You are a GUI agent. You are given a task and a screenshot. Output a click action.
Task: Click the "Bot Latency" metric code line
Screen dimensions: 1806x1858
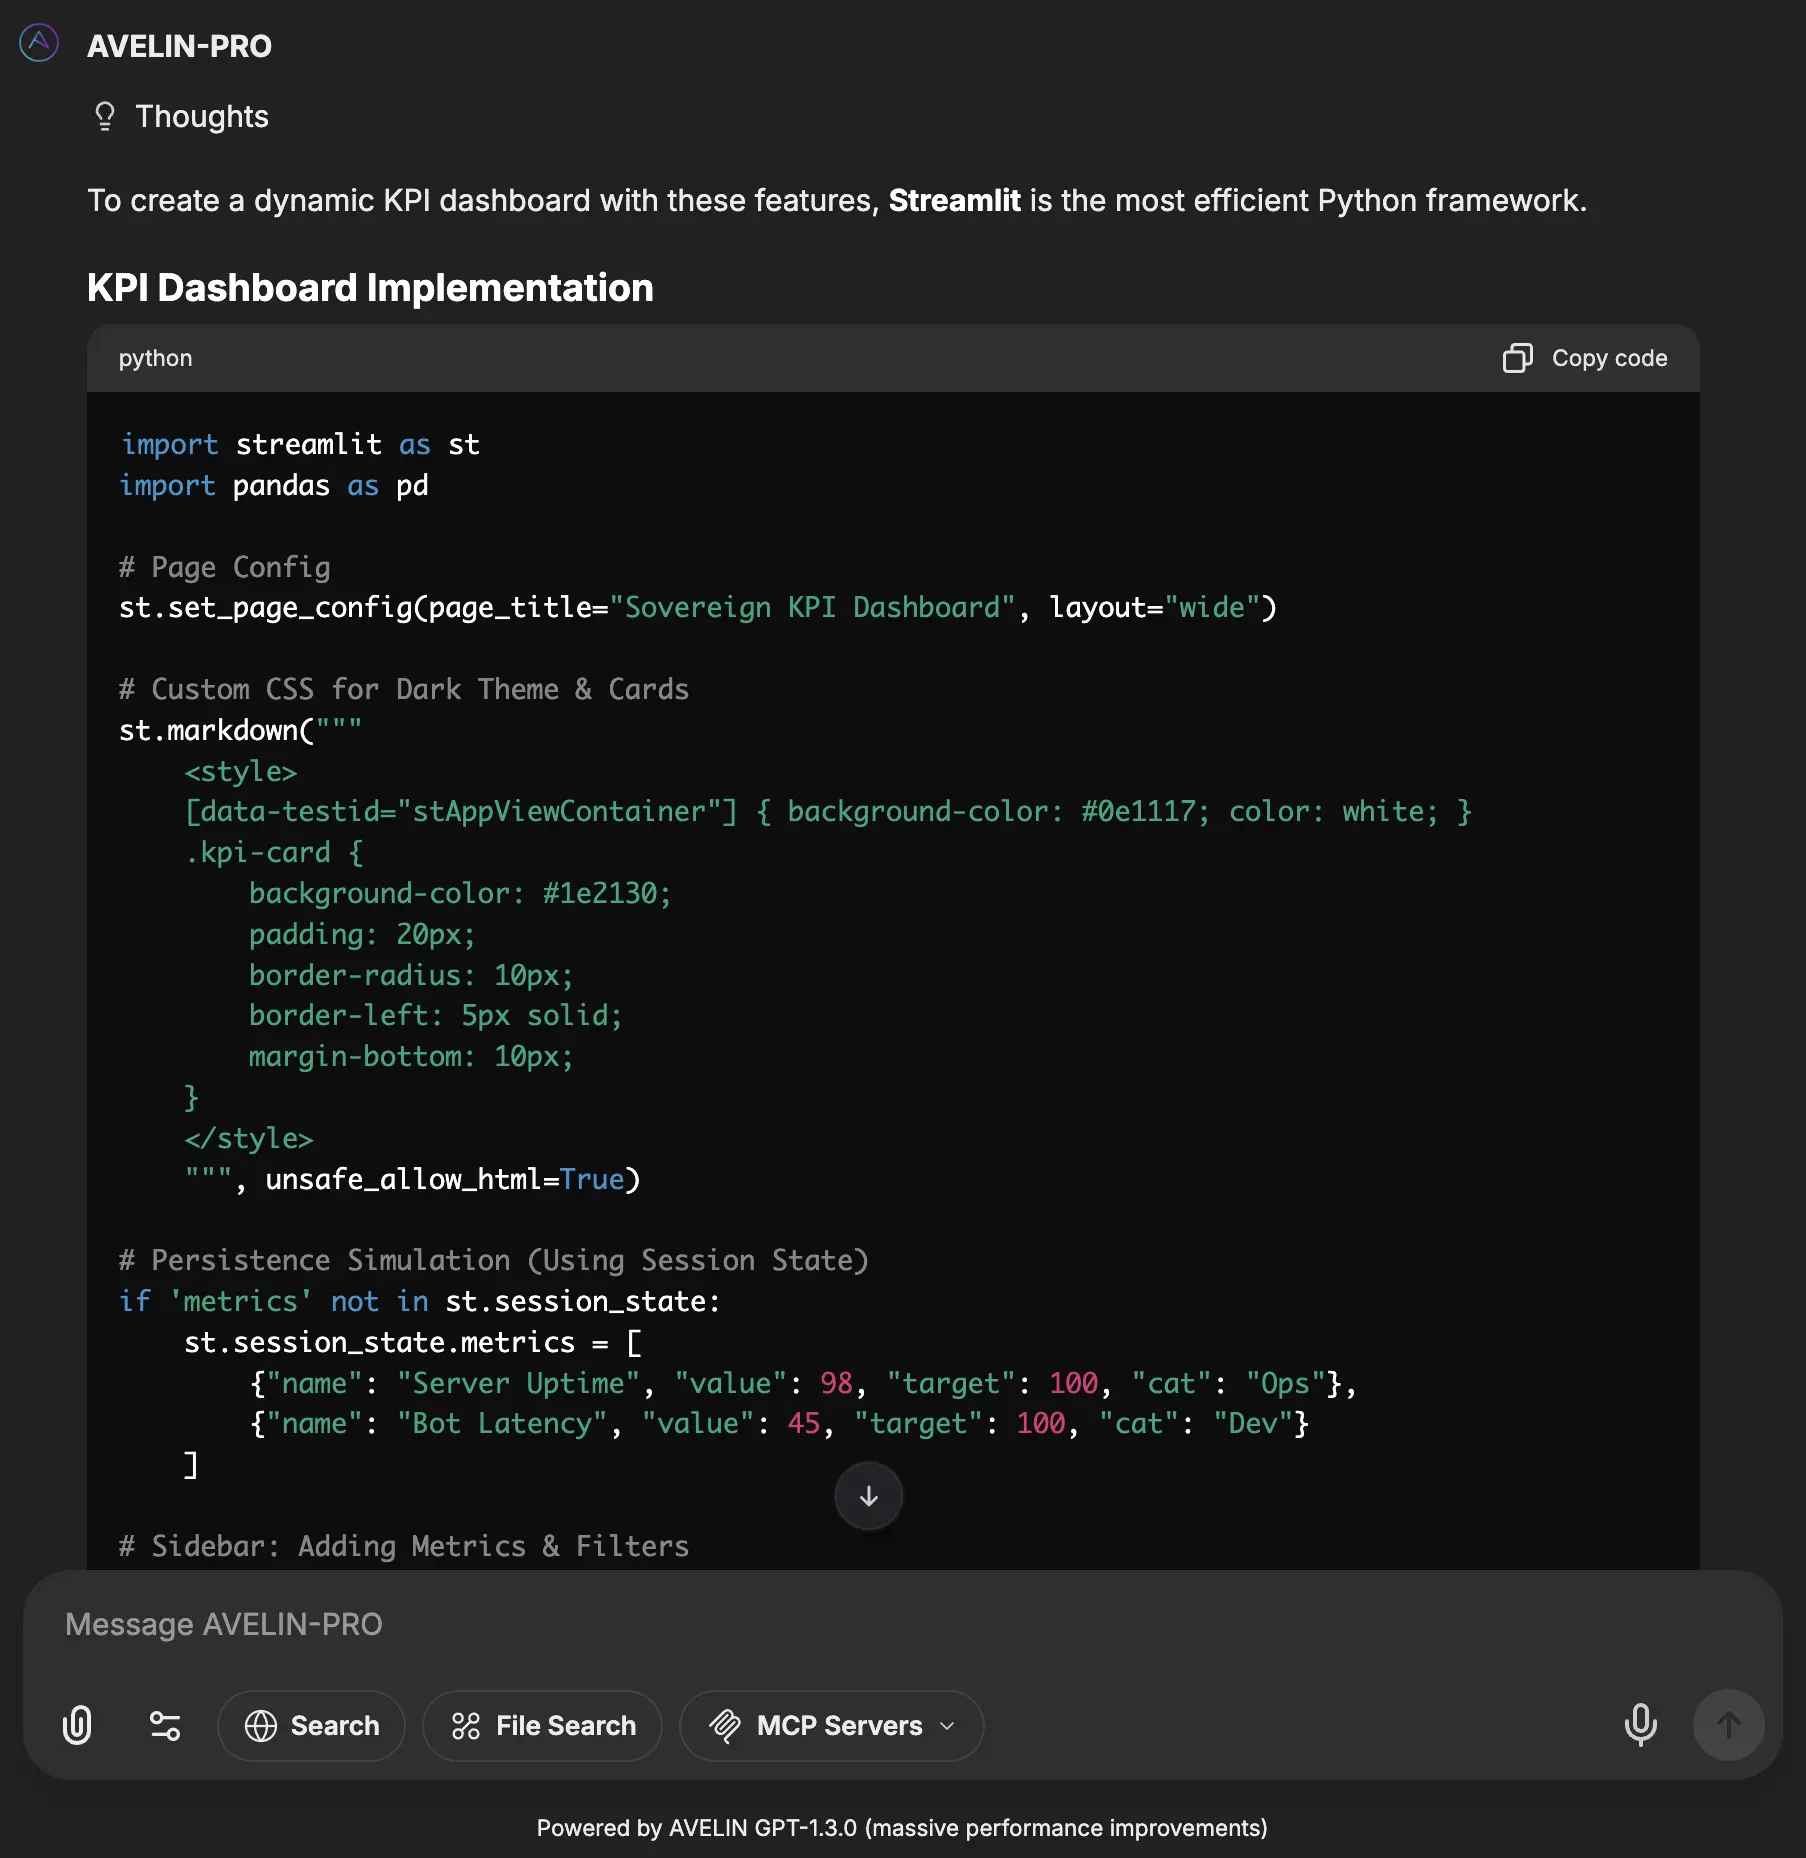(779, 1423)
